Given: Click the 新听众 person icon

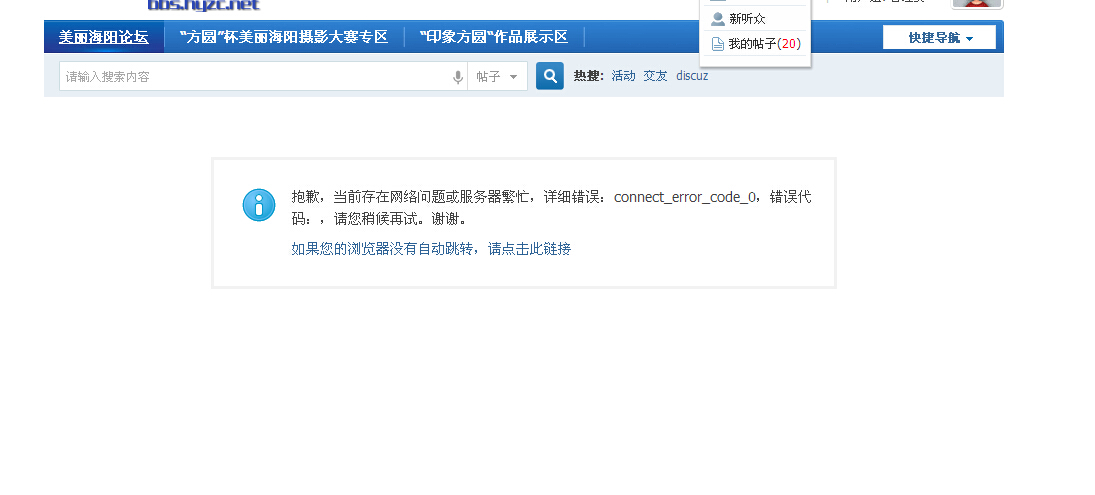Looking at the screenshot, I should [717, 19].
